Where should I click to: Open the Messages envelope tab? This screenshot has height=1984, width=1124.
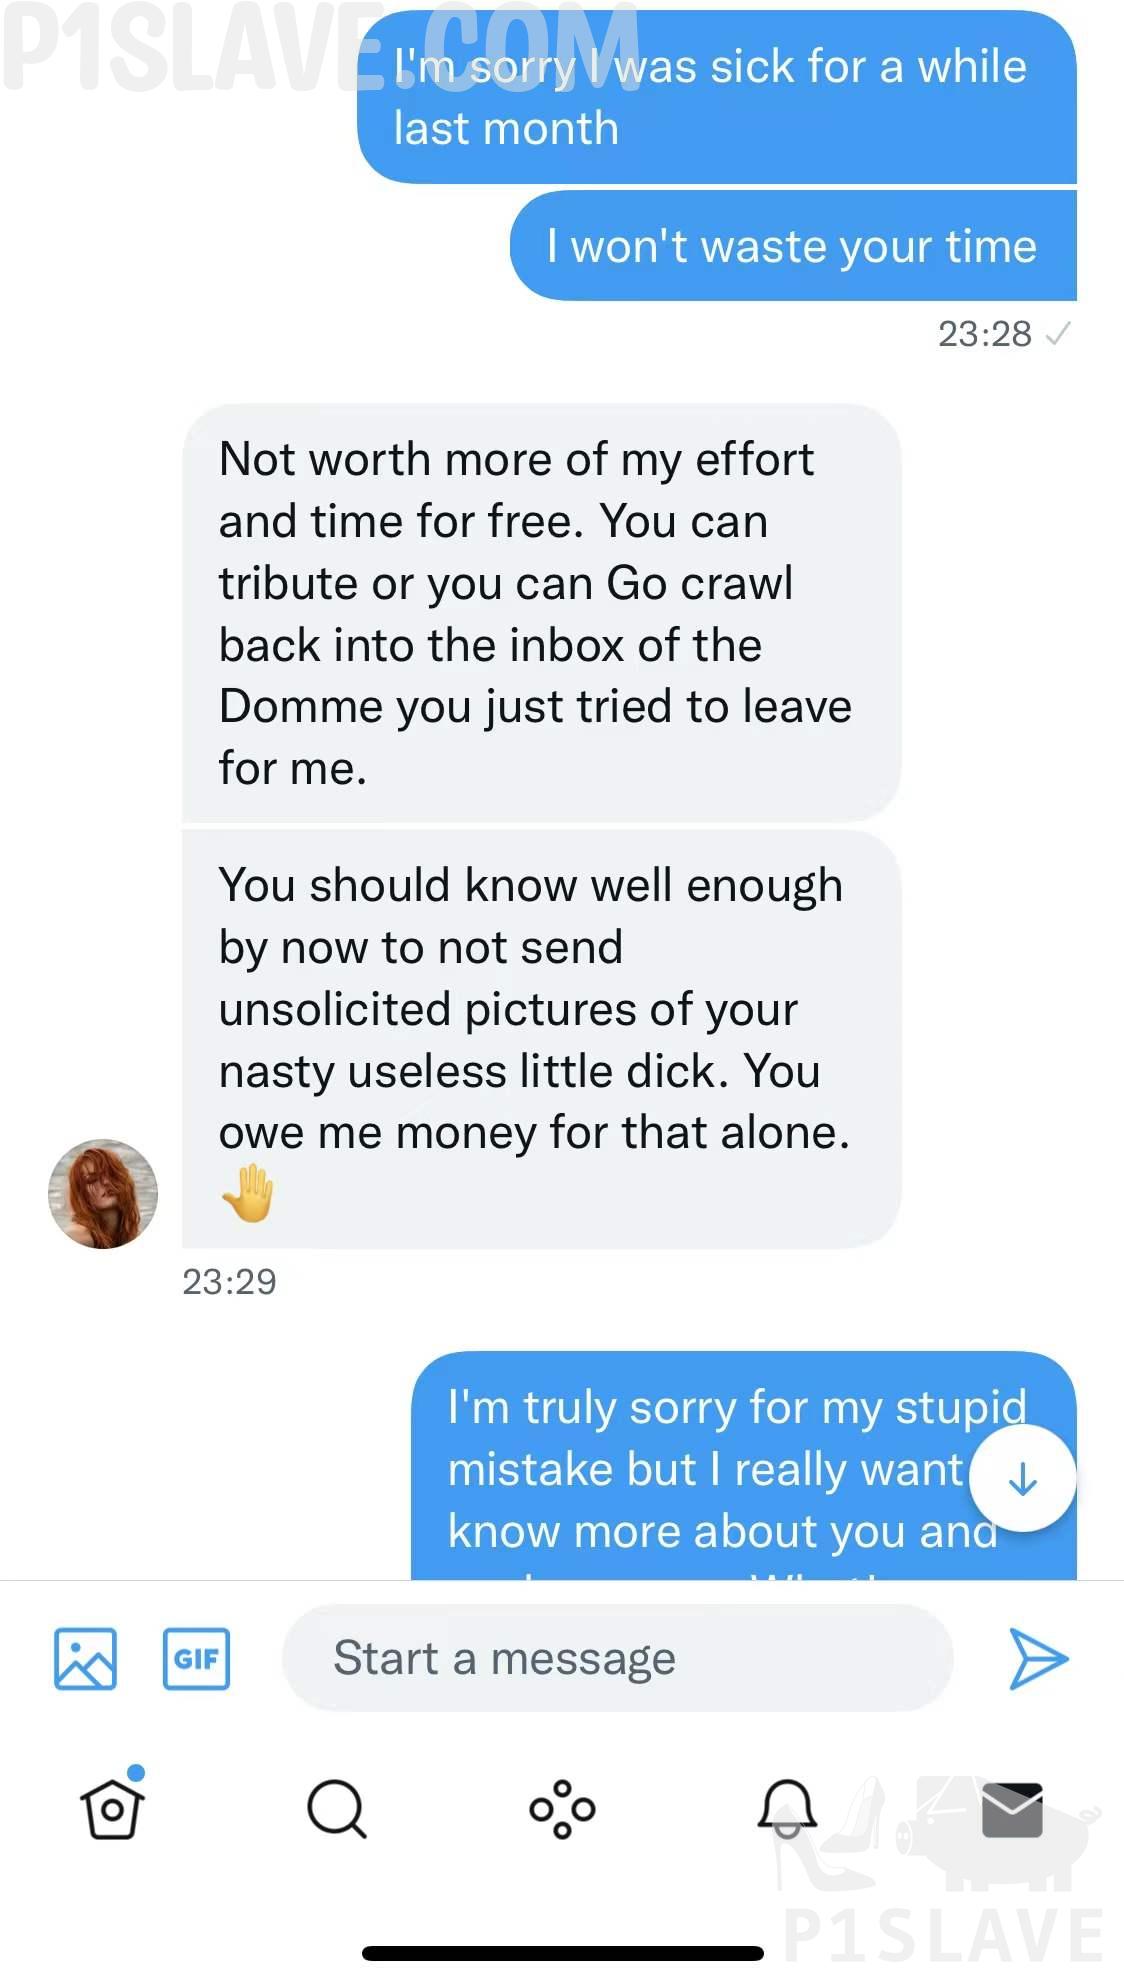tap(1012, 1809)
